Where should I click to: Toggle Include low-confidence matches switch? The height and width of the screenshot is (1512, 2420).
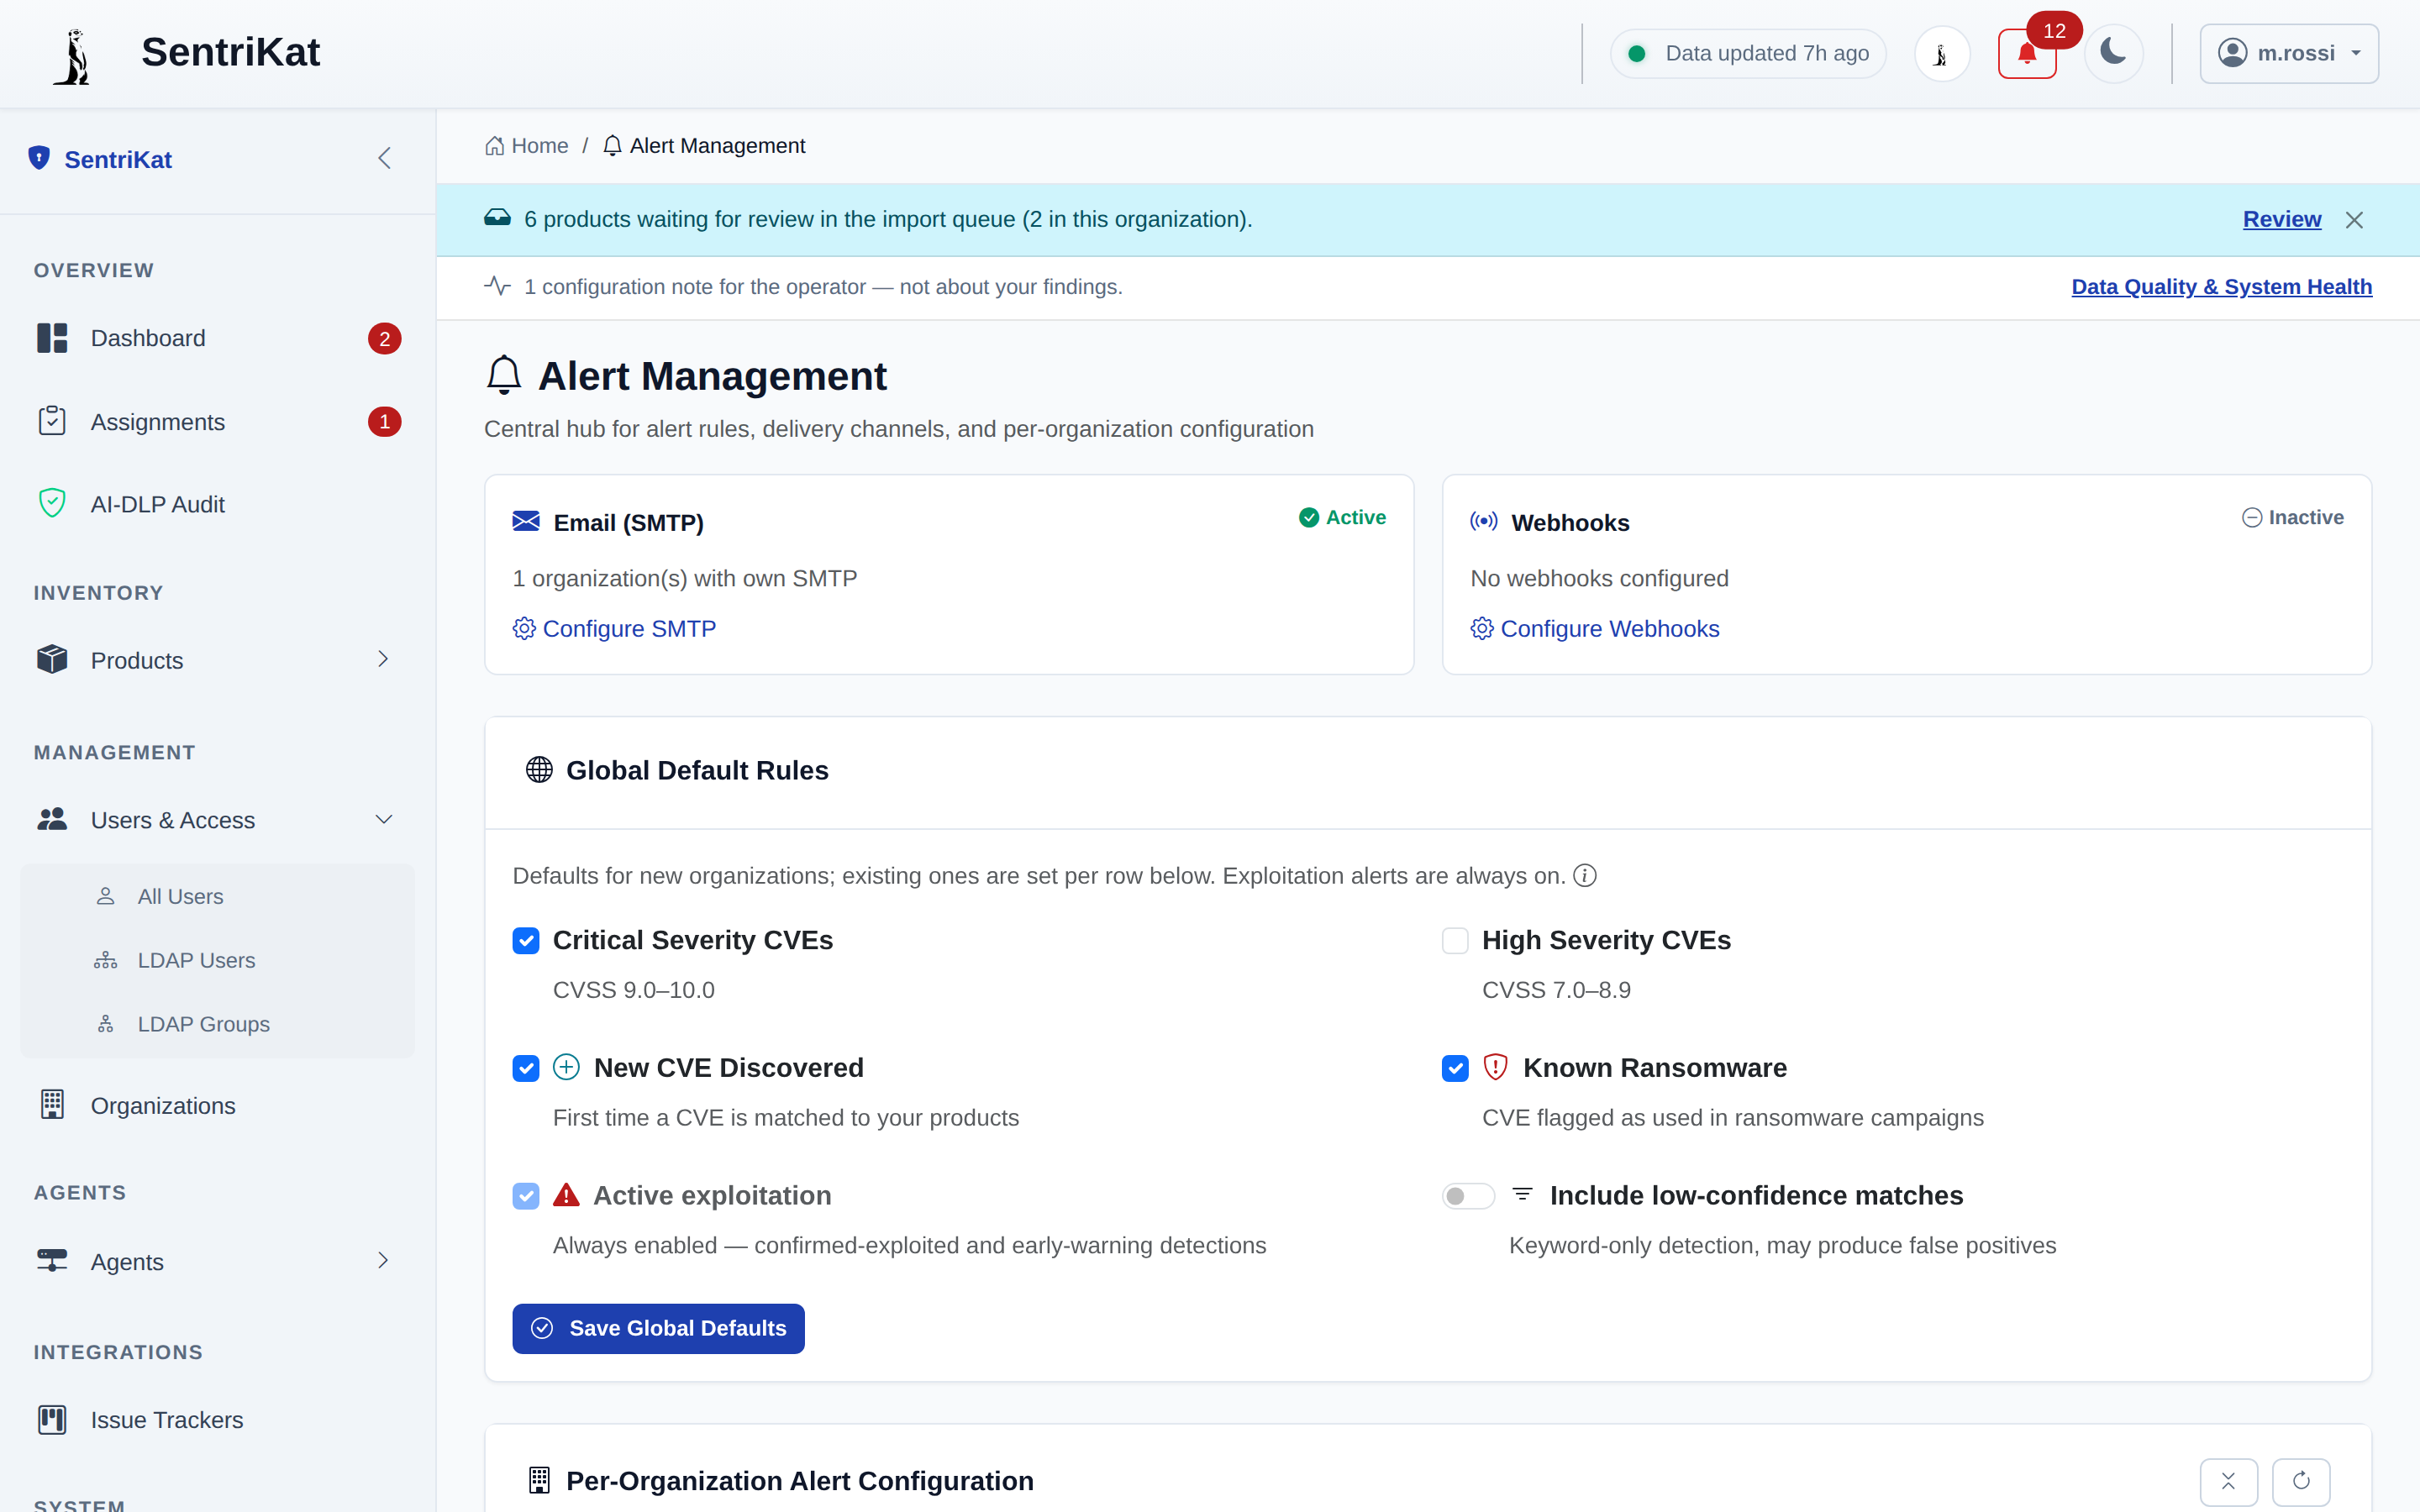point(1467,1196)
